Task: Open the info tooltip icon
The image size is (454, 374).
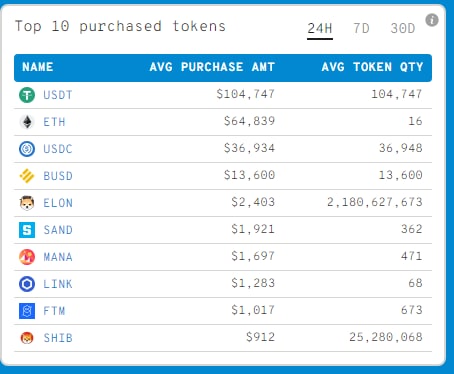Action: click(x=432, y=20)
